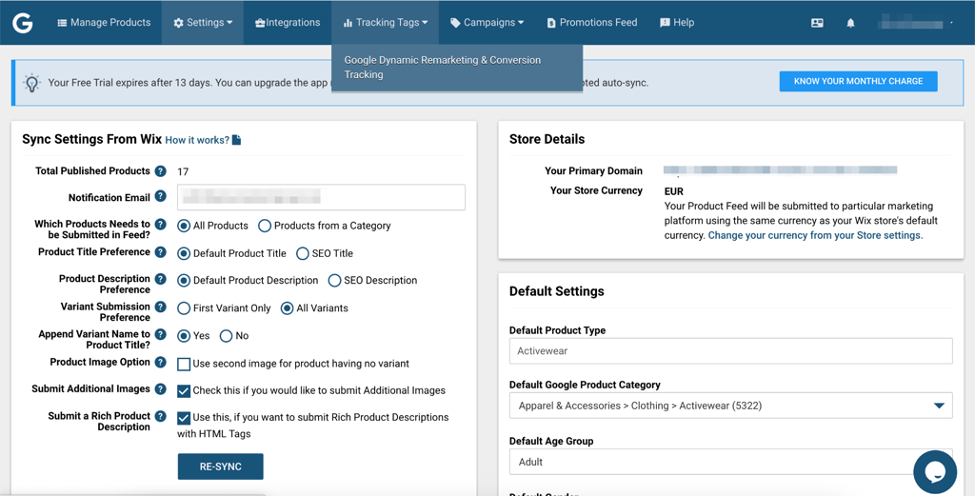The height and width of the screenshot is (497, 977).
Task: Select All Products radio option
Action: 184,226
